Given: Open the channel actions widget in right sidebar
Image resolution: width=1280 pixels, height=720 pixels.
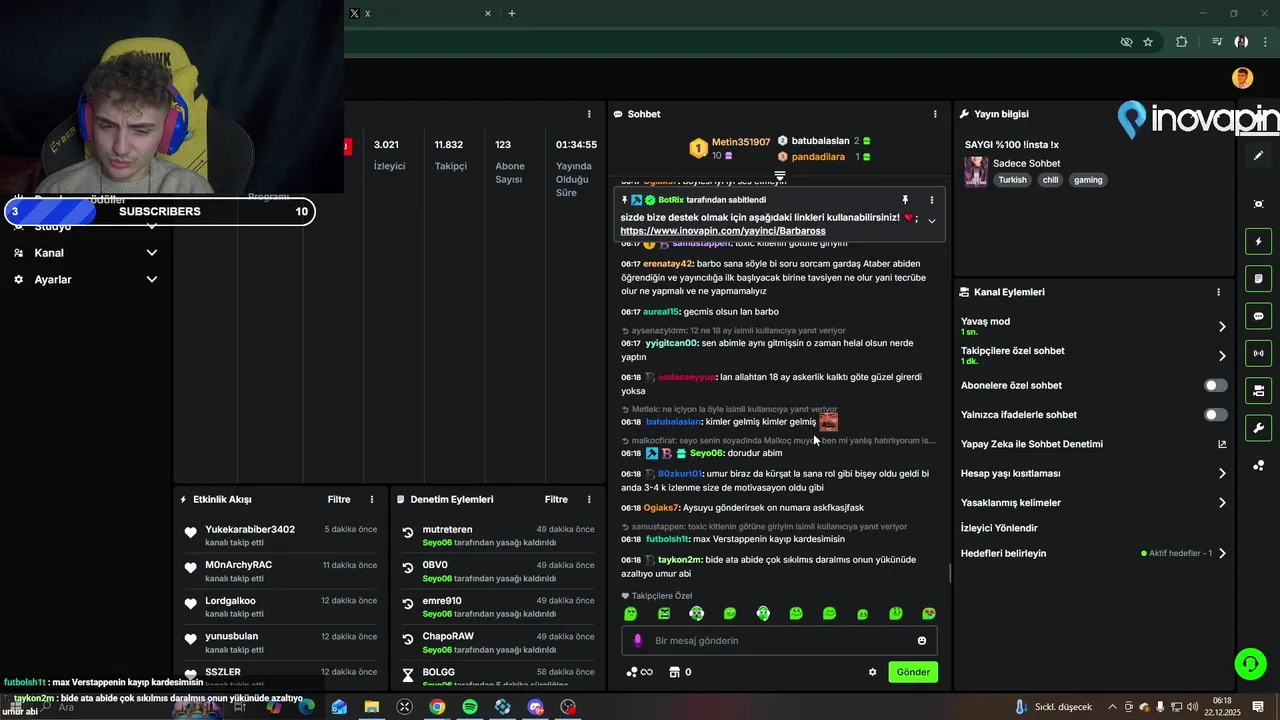Looking at the screenshot, I should click(x=1258, y=391).
